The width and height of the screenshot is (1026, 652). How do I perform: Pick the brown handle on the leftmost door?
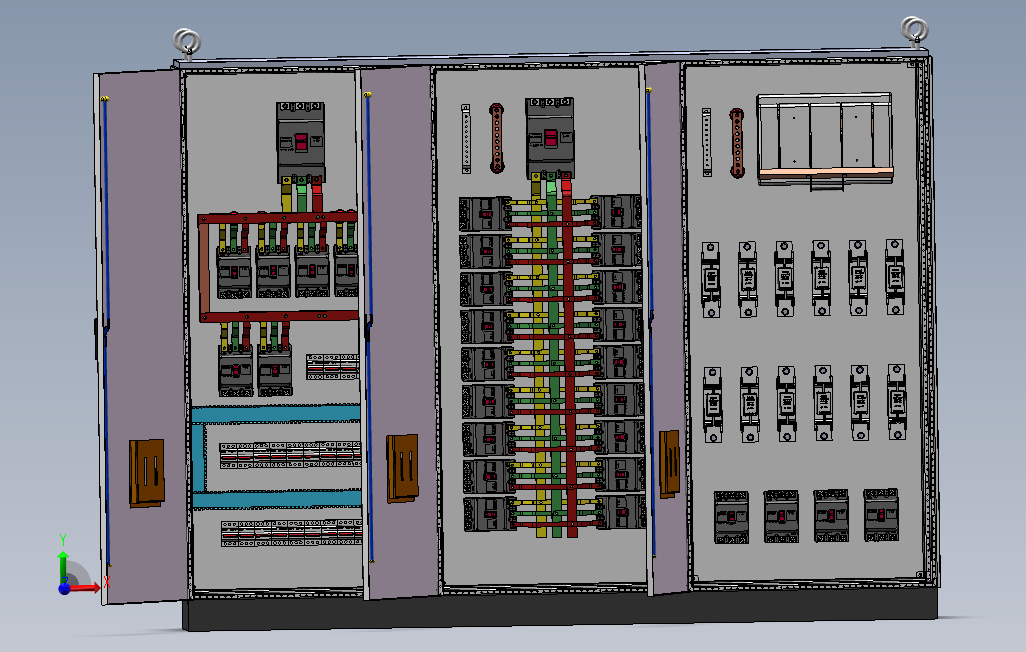(x=147, y=473)
